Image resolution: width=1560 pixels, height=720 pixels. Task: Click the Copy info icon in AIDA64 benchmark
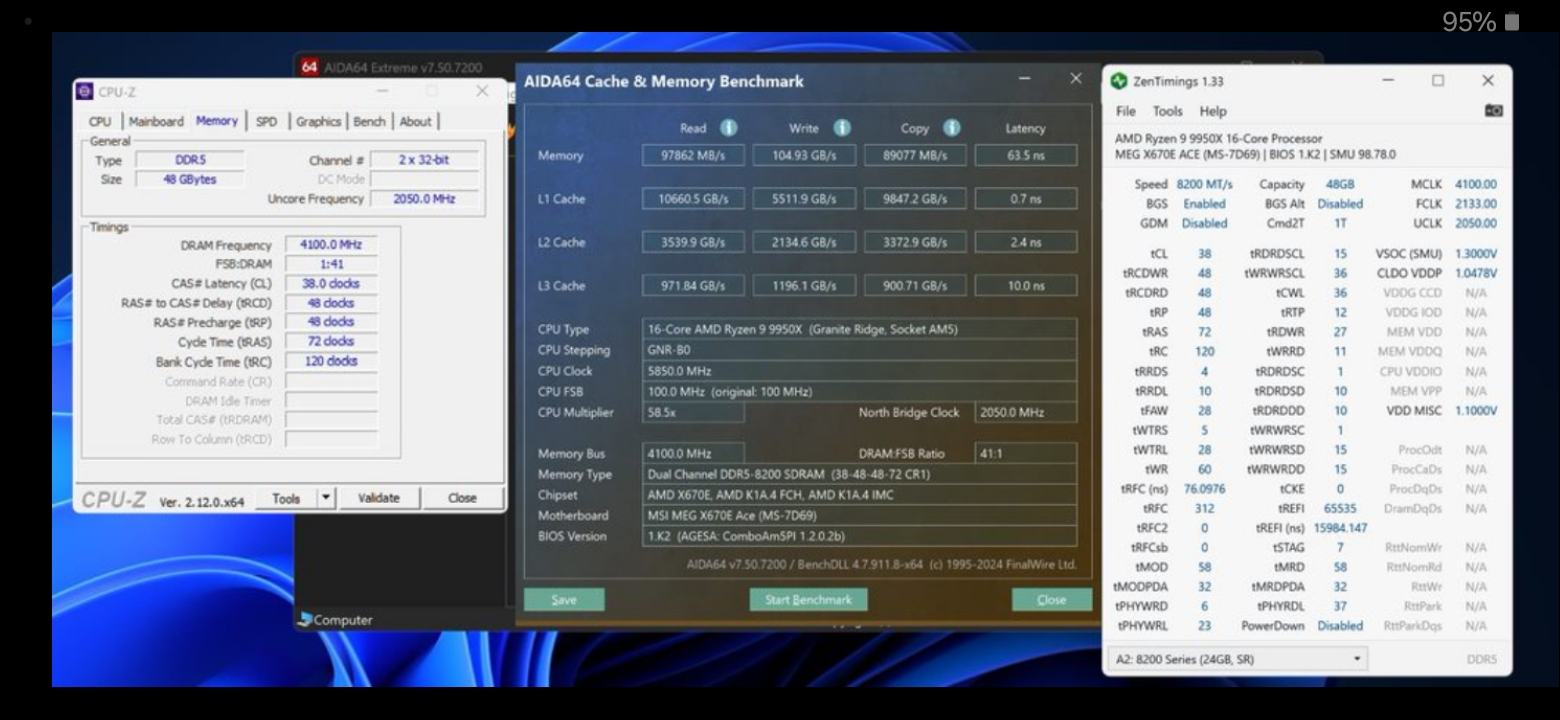951,128
